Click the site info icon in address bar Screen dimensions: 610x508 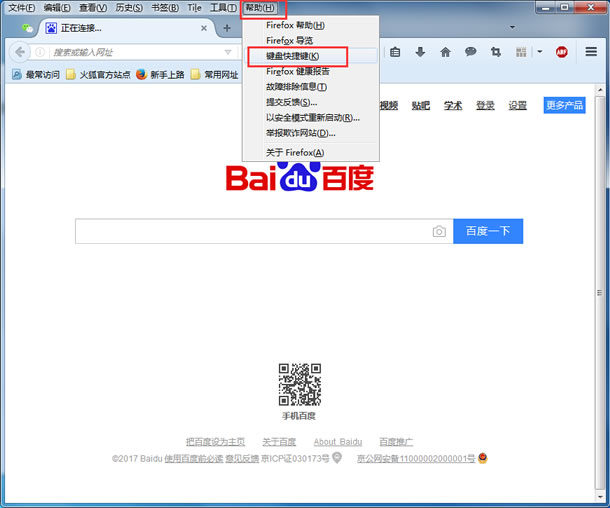[40, 52]
